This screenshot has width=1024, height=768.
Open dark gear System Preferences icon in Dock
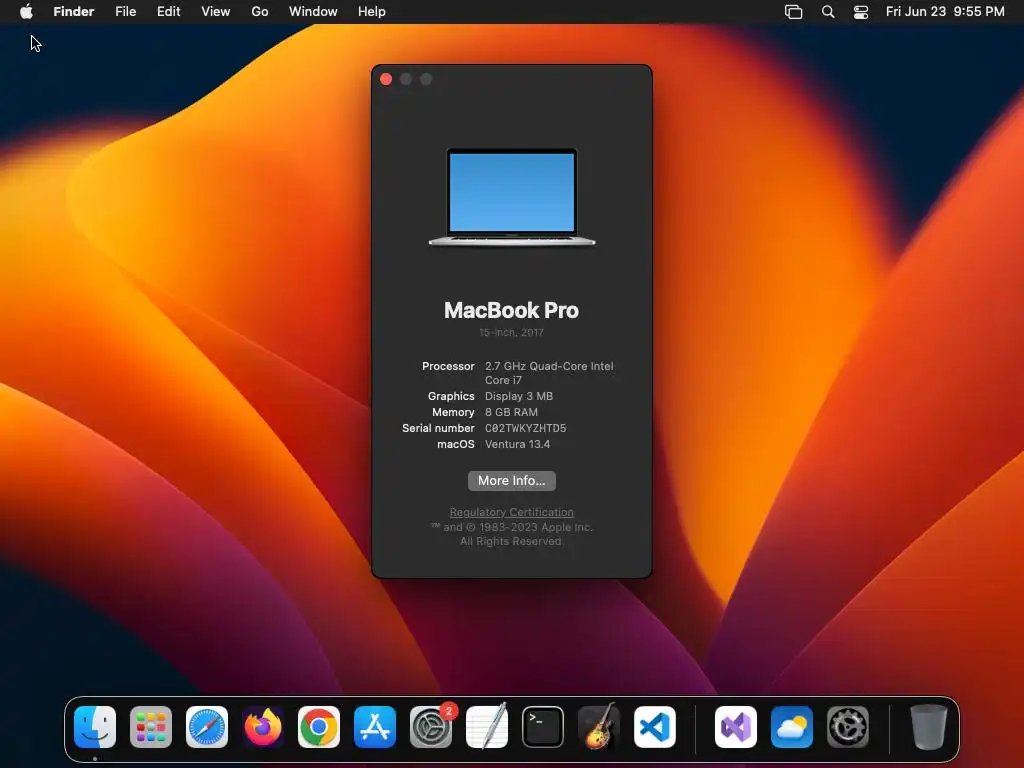click(x=848, y=727)
